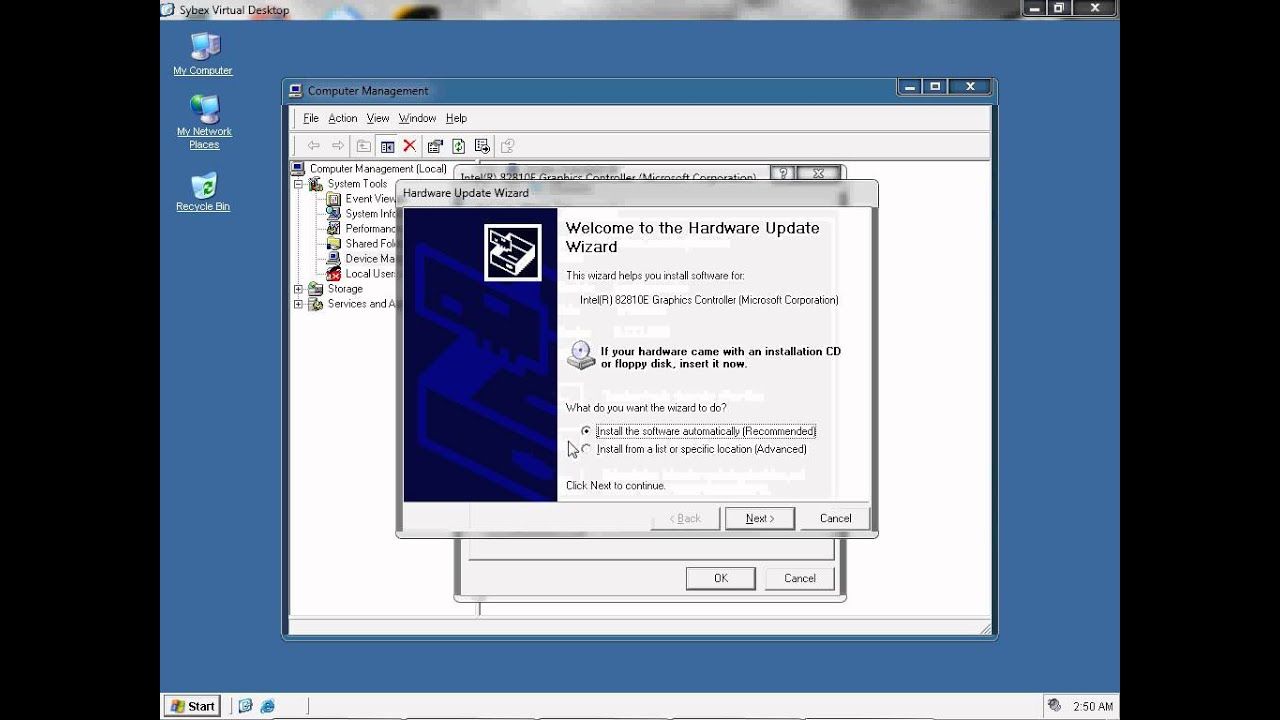Screen dimensions: 1280x720
Task: Open the Help menu
Action: (x=456, y=118)
